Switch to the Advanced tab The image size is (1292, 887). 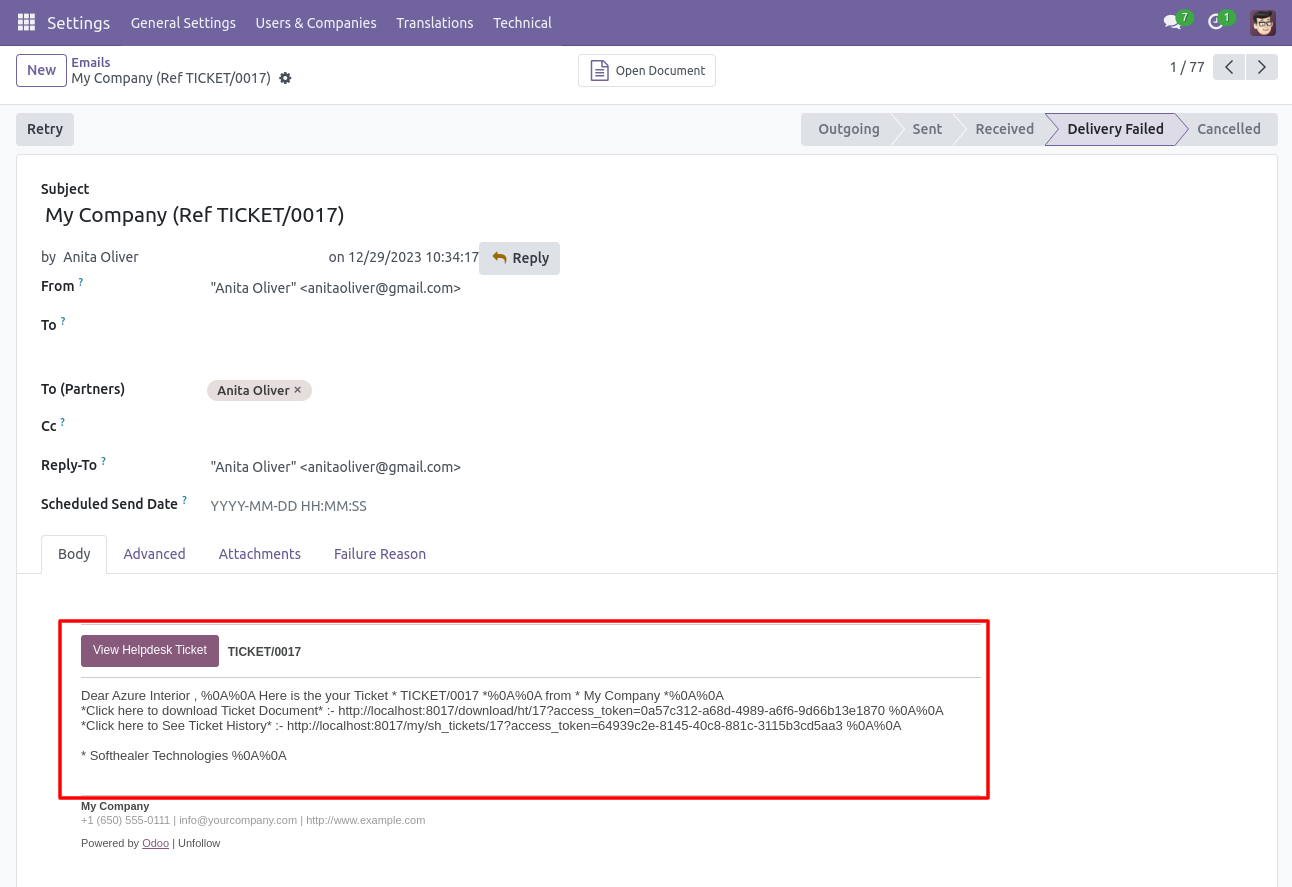click(x=154, y=554)
